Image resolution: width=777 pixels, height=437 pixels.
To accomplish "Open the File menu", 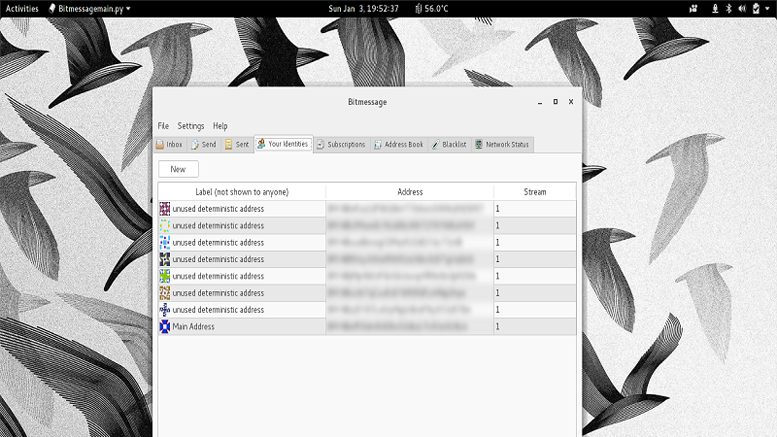I will coord(163,126).
